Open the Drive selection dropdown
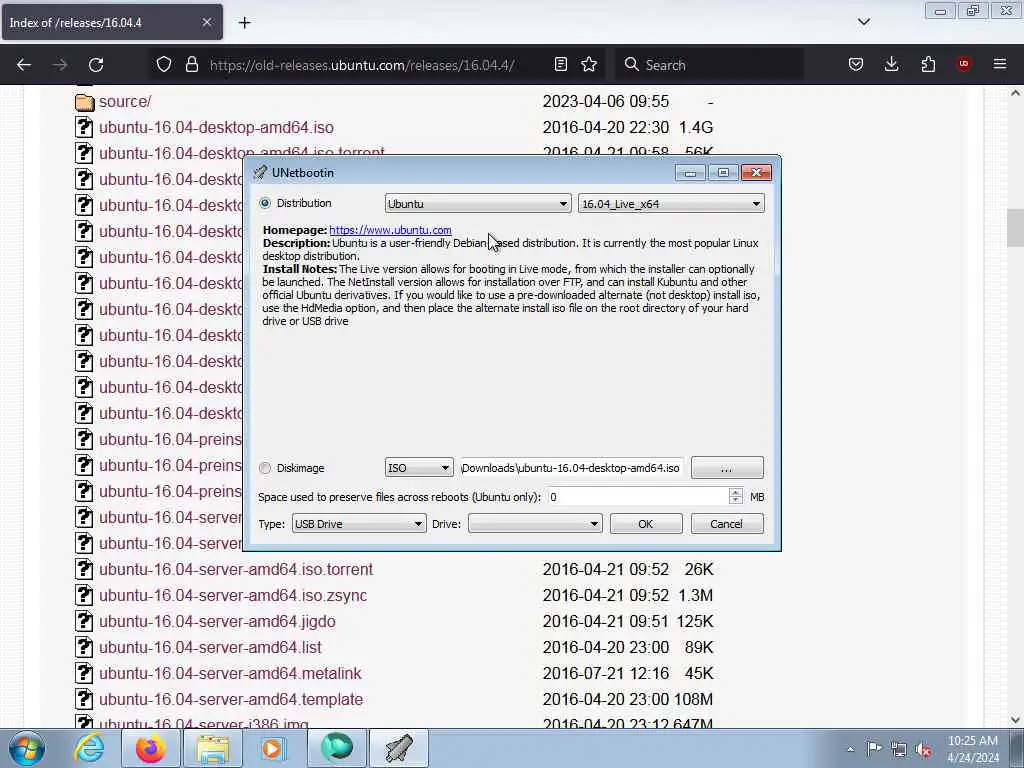Viewport: 1024px width, 768px height. coord(535,524)
